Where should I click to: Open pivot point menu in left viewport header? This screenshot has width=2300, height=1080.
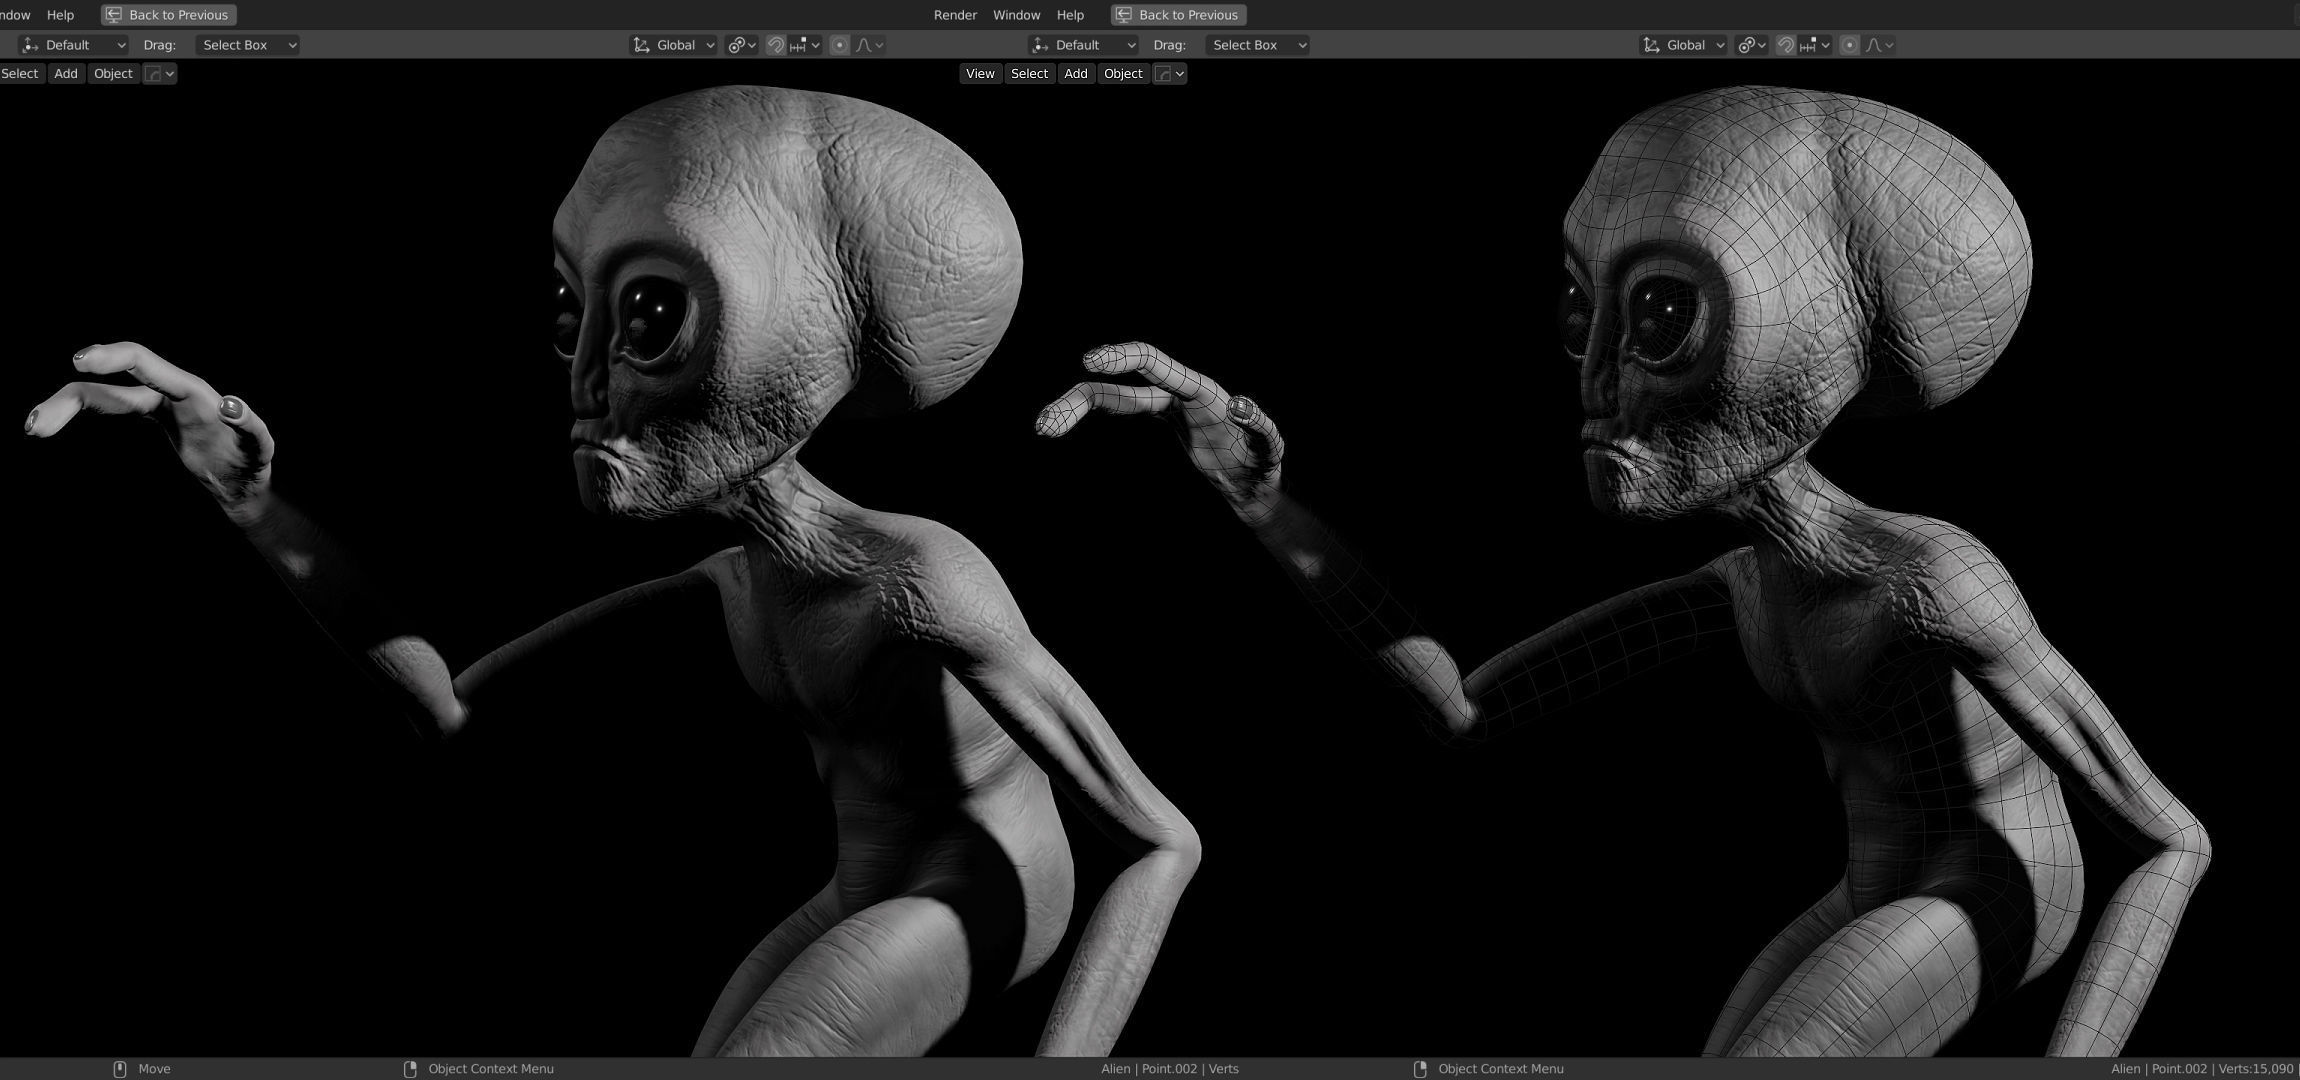click(741, 45)
